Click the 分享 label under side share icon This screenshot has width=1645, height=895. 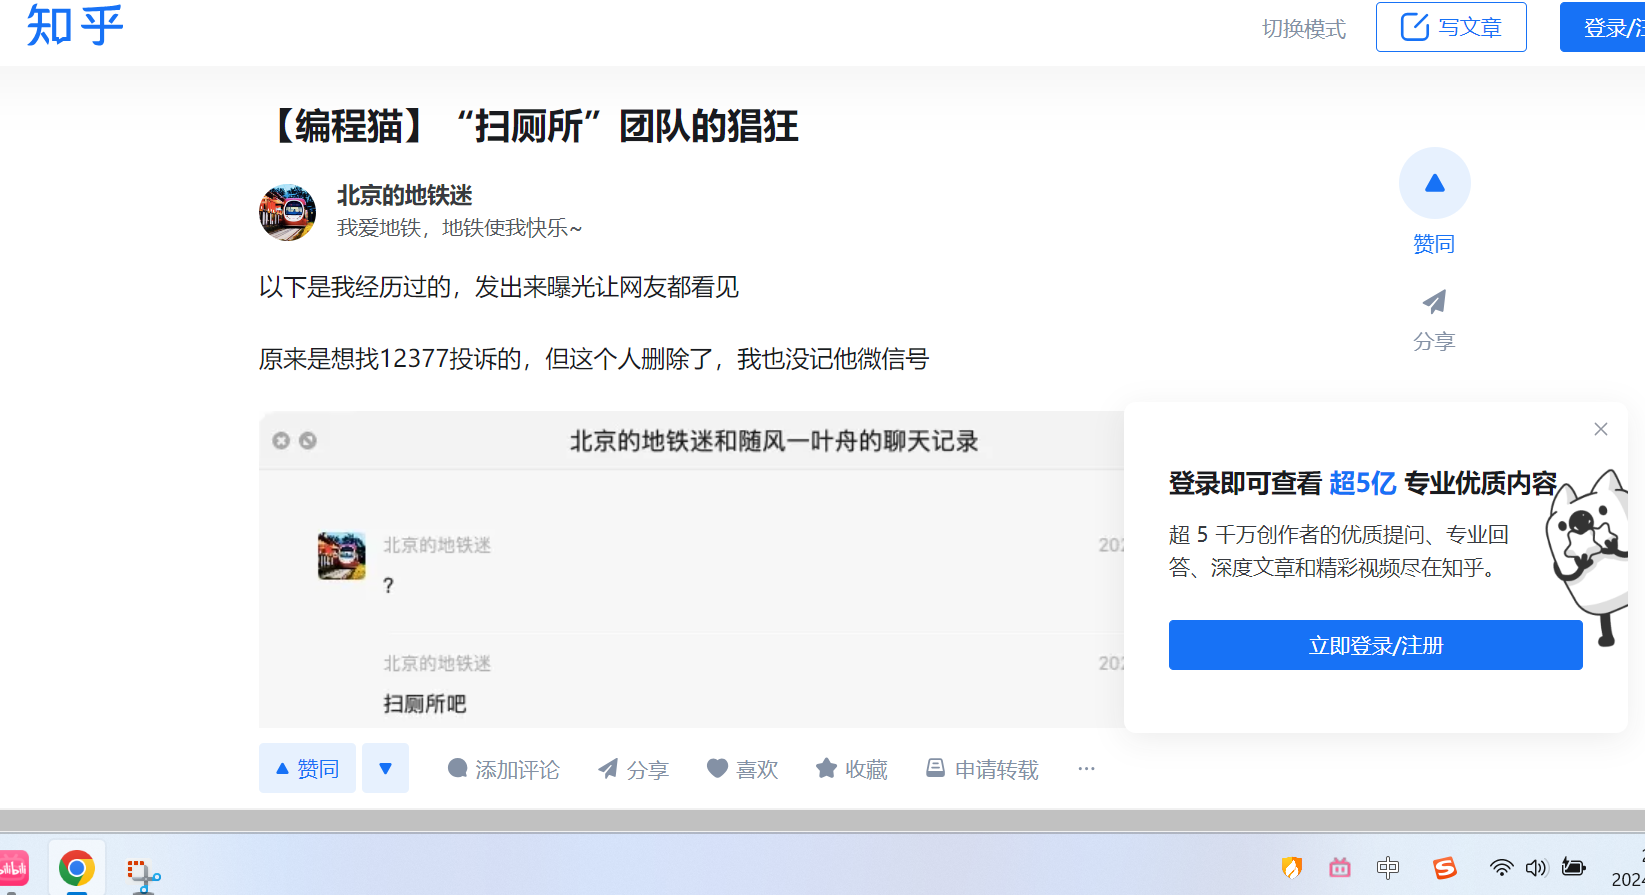1434,341
